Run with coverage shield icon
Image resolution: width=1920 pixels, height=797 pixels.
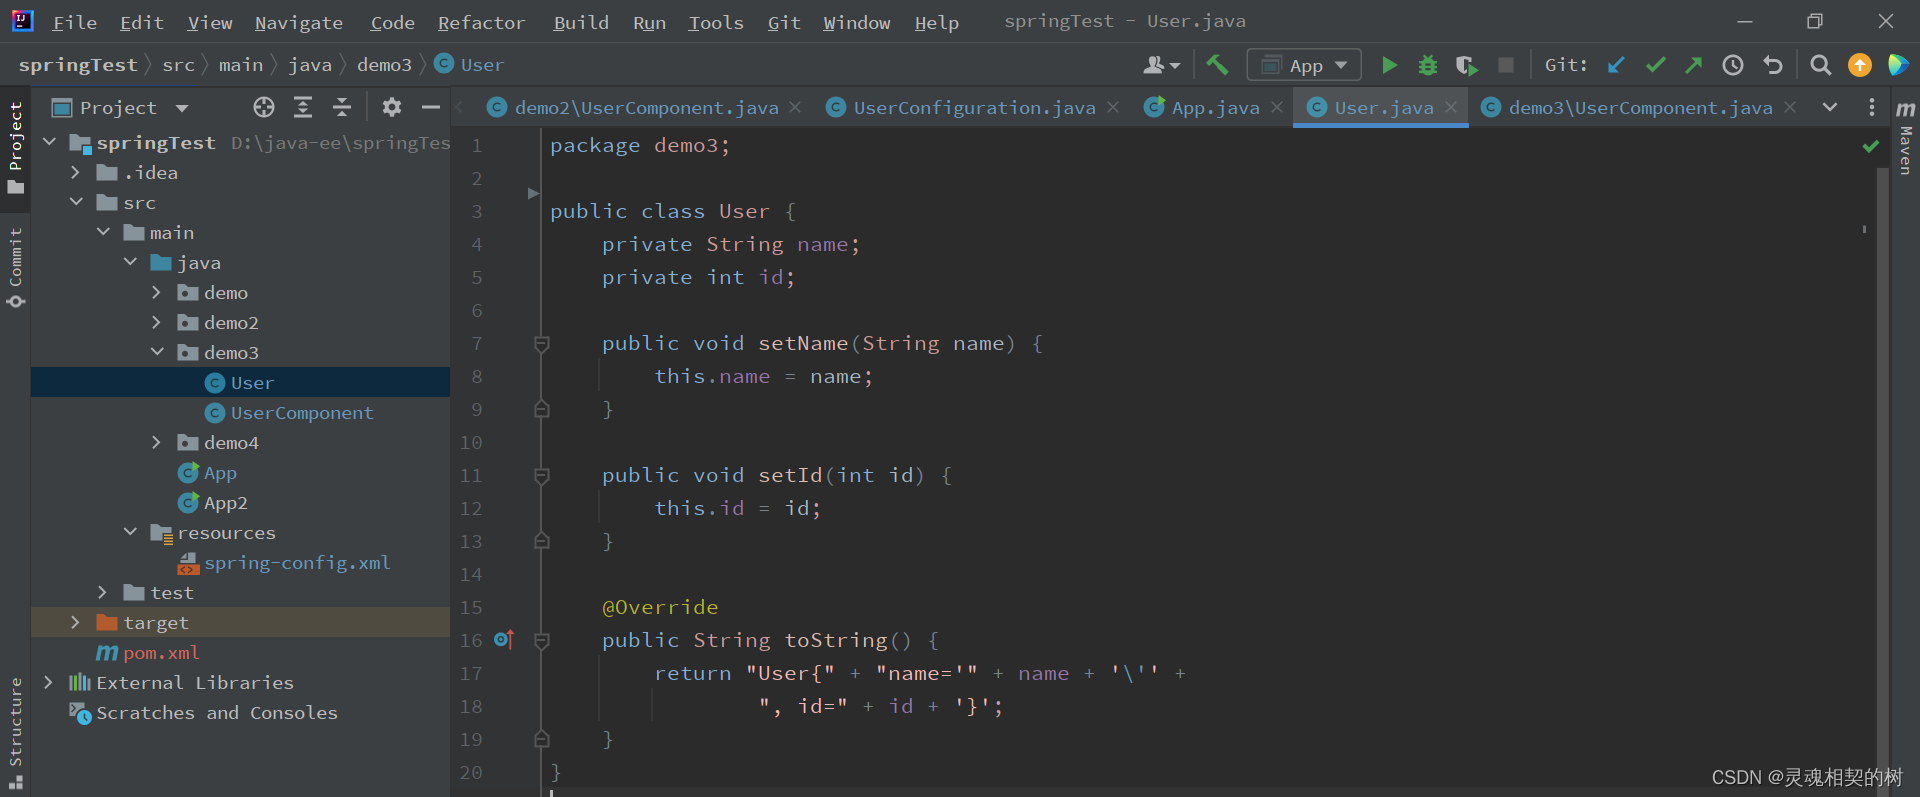(1466, 65)
